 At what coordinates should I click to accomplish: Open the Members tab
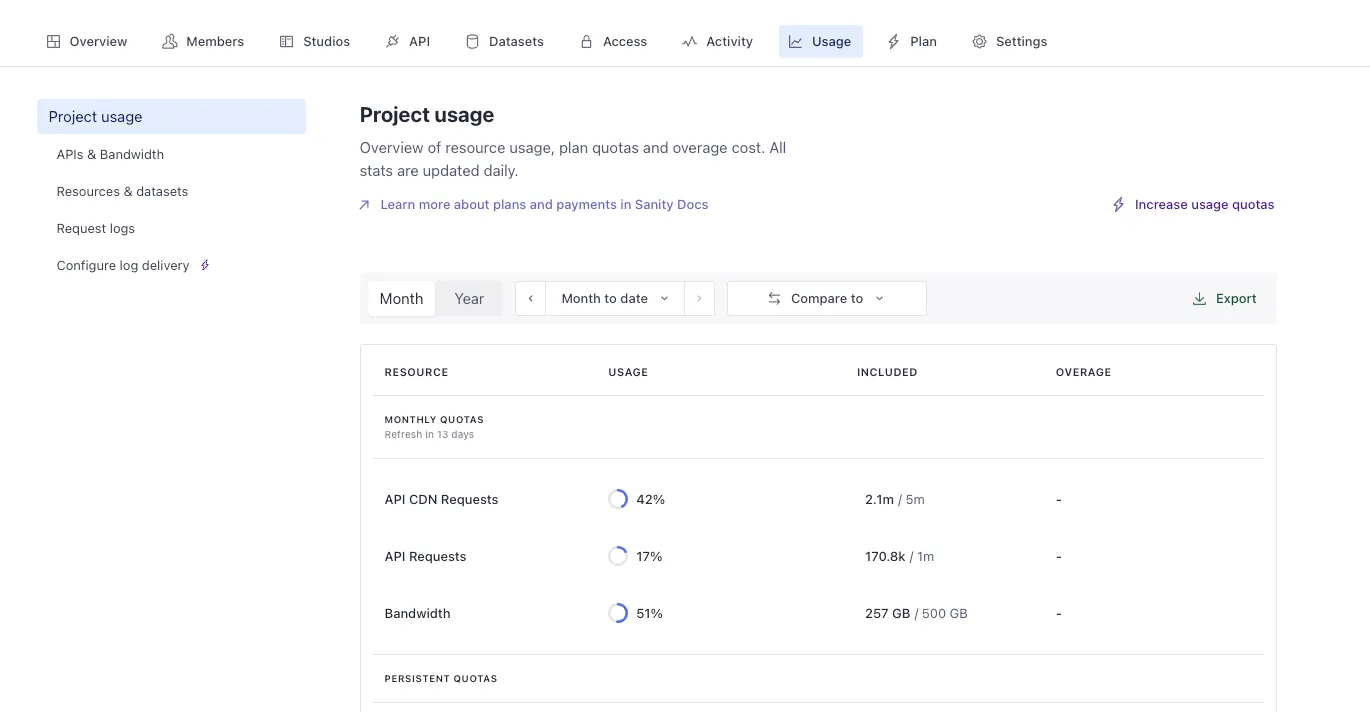[x=203, y=42]
